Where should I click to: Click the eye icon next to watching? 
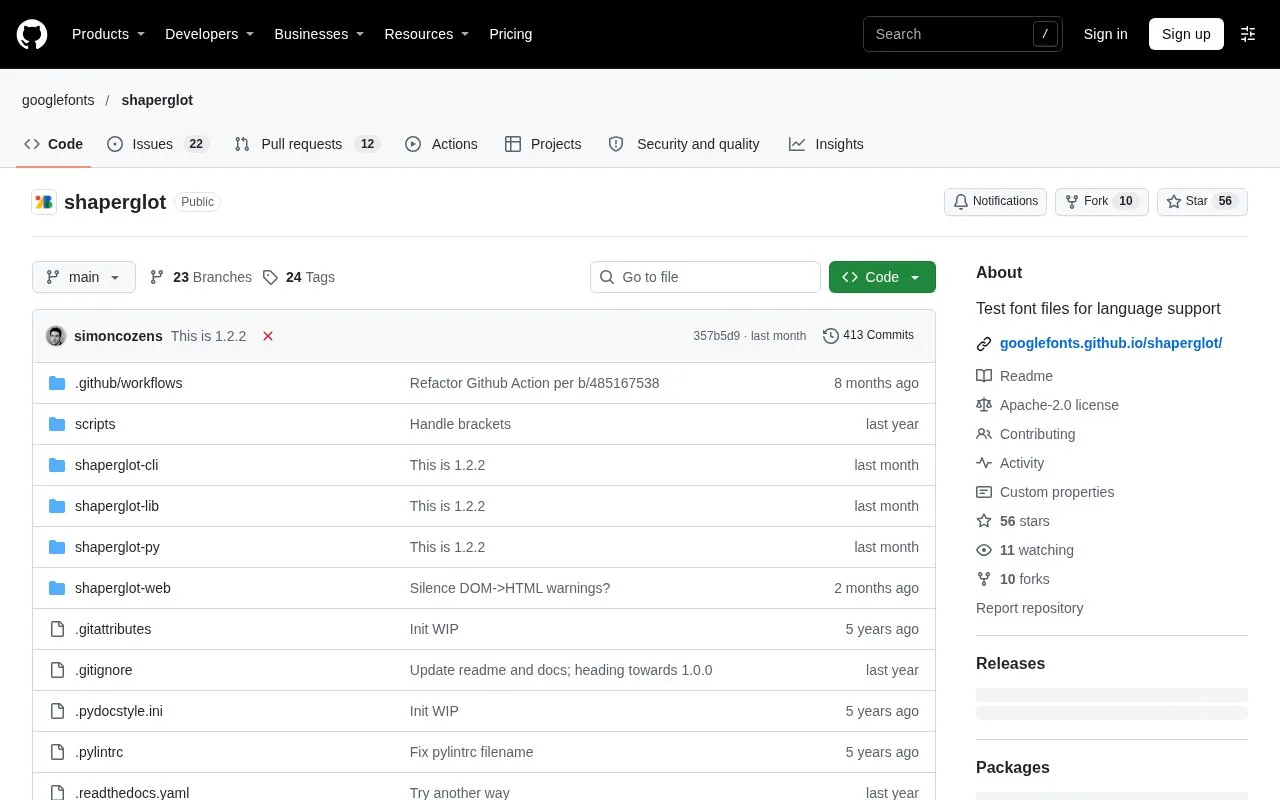(984, 550)
